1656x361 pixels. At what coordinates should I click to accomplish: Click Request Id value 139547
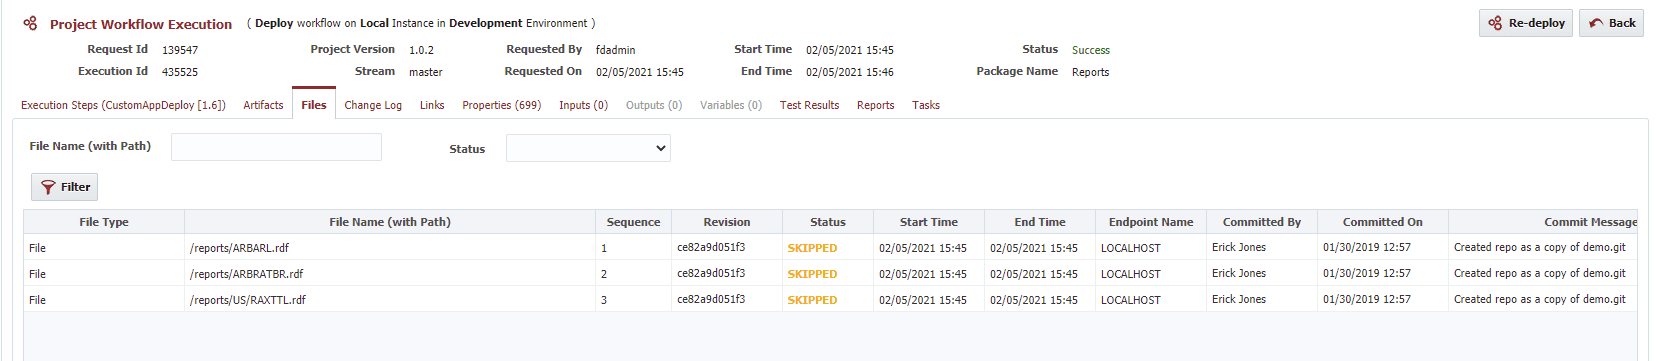(180, 50)
